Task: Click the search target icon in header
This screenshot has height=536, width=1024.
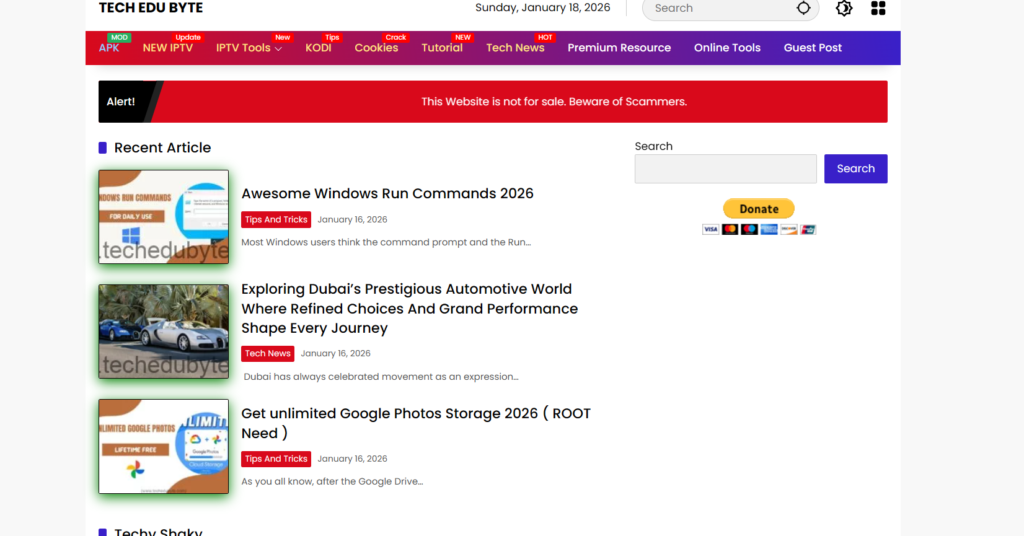Action: [803, 8]
